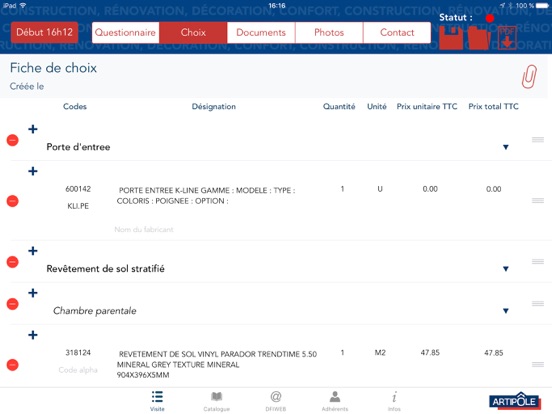
Task: Remove the Revêtement de sol stratifié section
Action: tap(13, 262)
